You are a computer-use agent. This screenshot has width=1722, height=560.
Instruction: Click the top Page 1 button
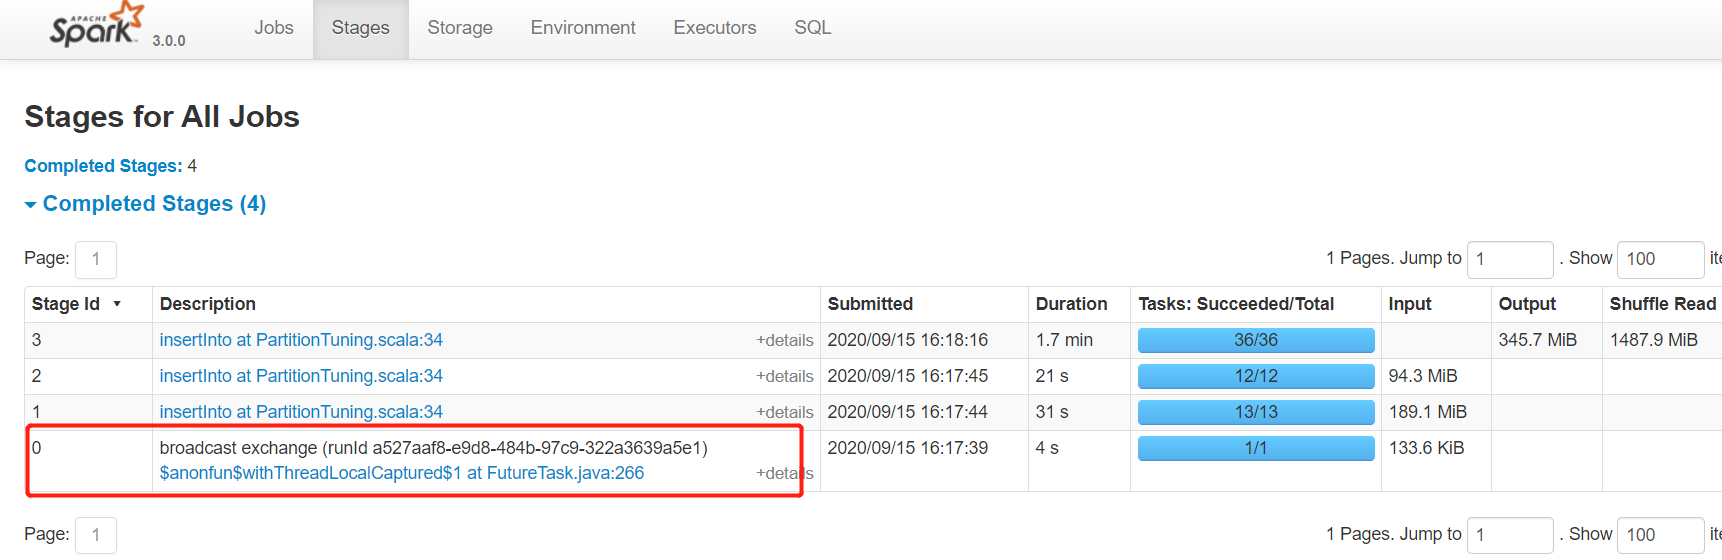[x=96, y=259]
